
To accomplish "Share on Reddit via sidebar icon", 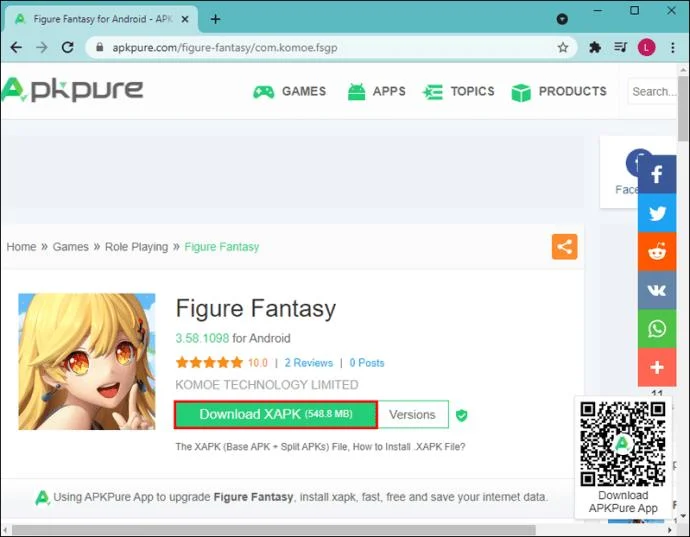I will pyautogui.click(x=657, y=252).
